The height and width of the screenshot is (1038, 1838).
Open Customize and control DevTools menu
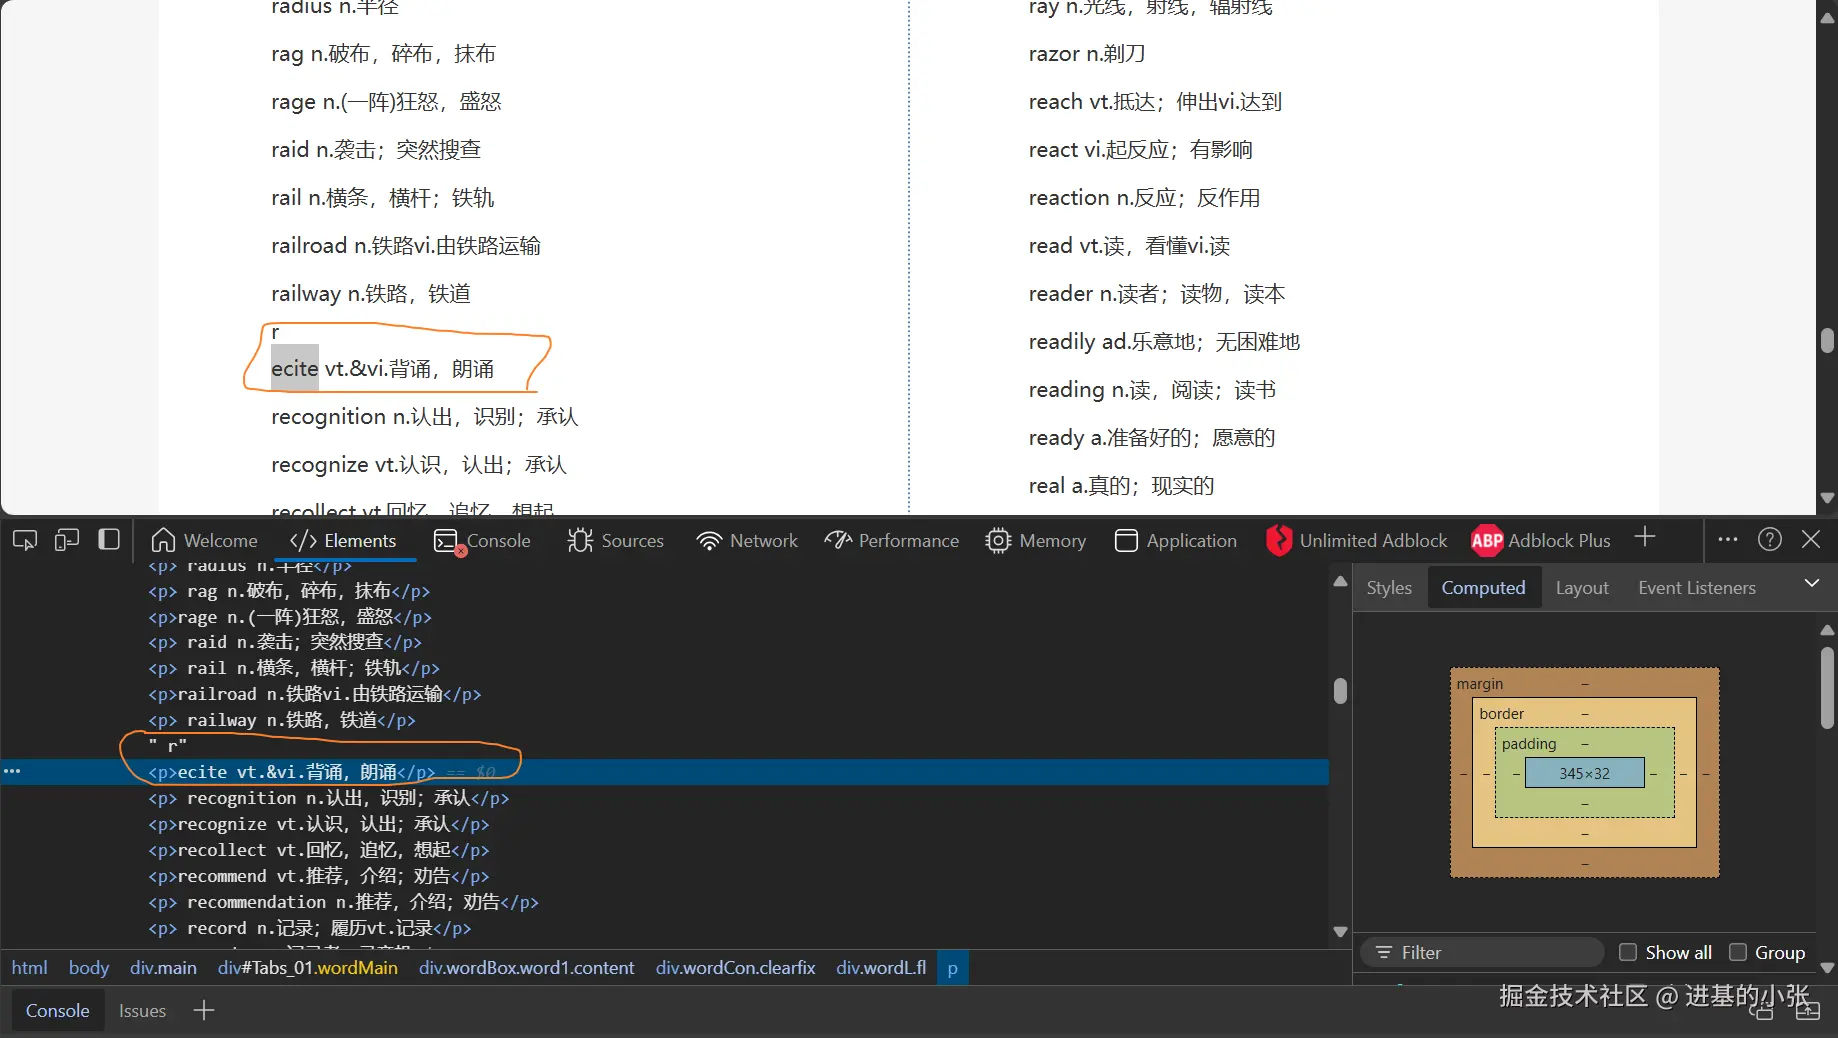pos(1728,539)
